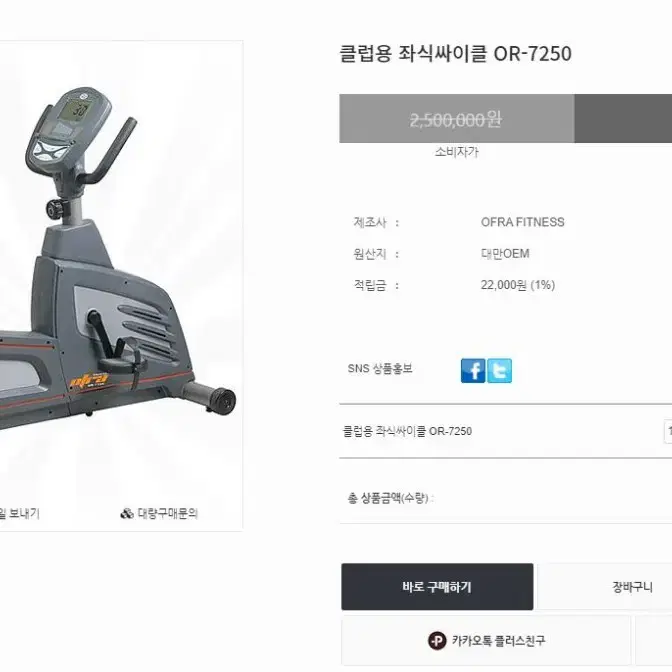The width and height of the screenshot is (672, 672).
Task: Click 바로 구매하기 buy now button
Action: pyautogui.click(x=437, y=587)
